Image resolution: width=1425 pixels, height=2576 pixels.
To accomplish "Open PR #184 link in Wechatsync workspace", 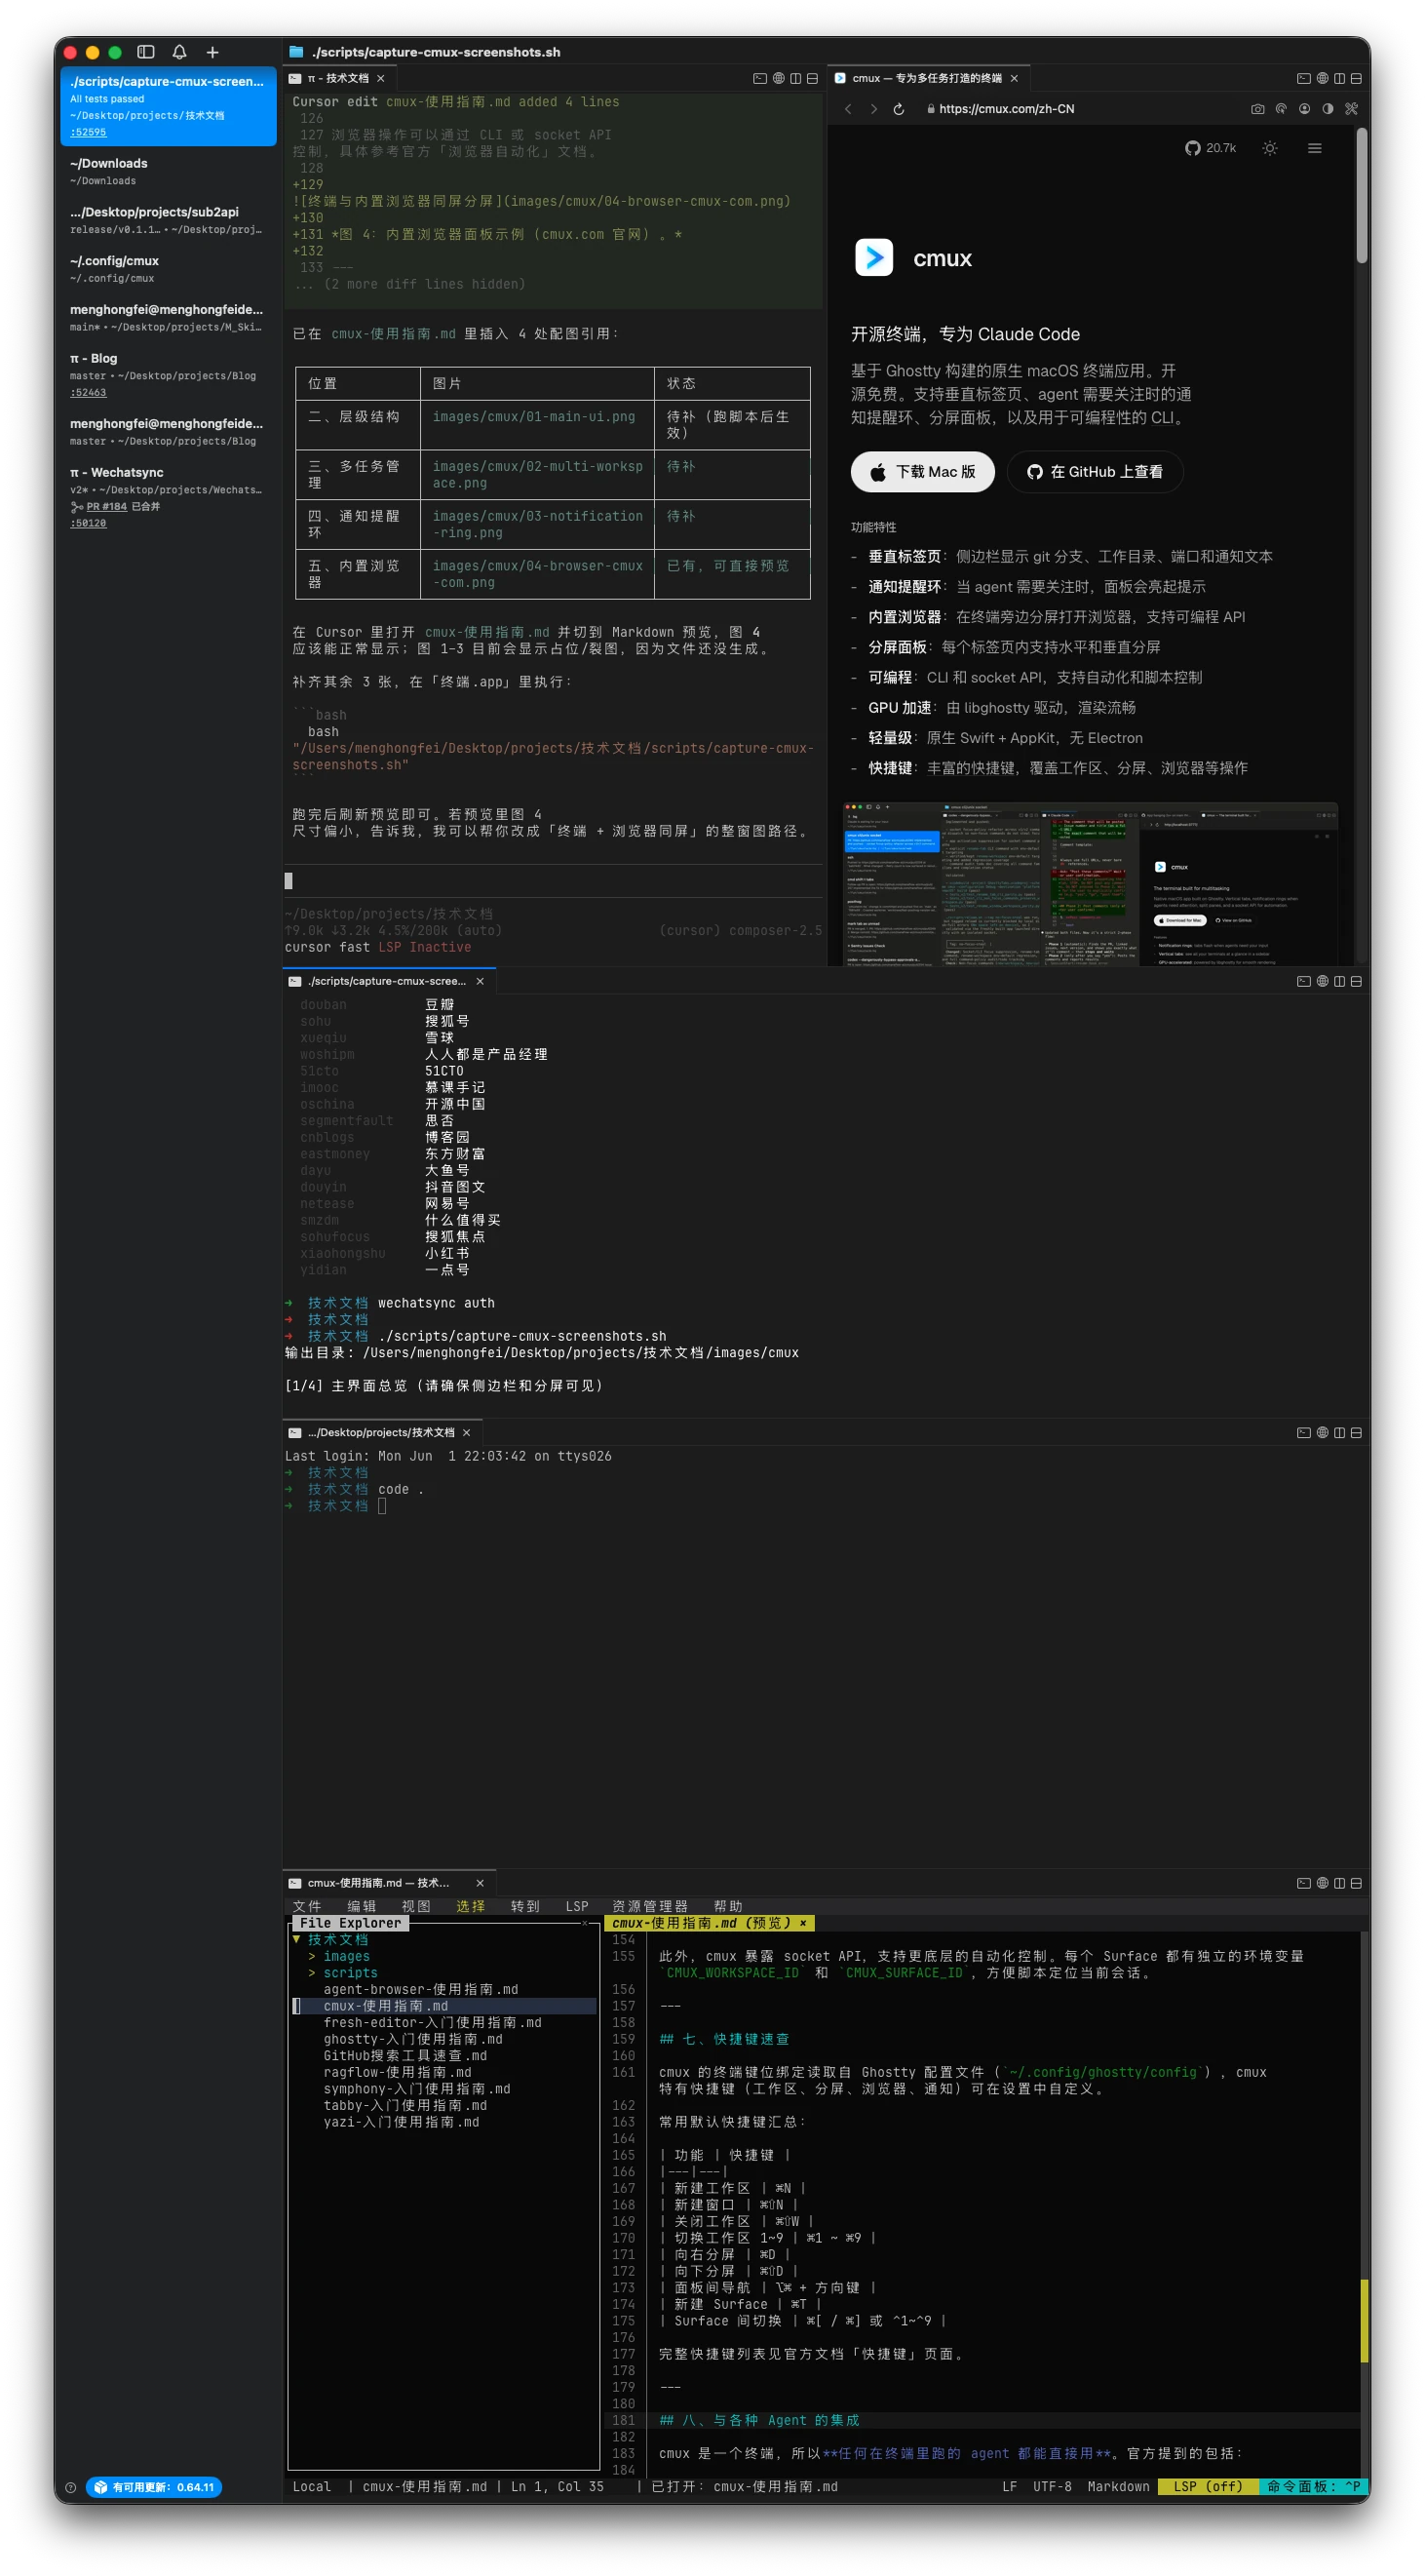I will click(106, 506).
